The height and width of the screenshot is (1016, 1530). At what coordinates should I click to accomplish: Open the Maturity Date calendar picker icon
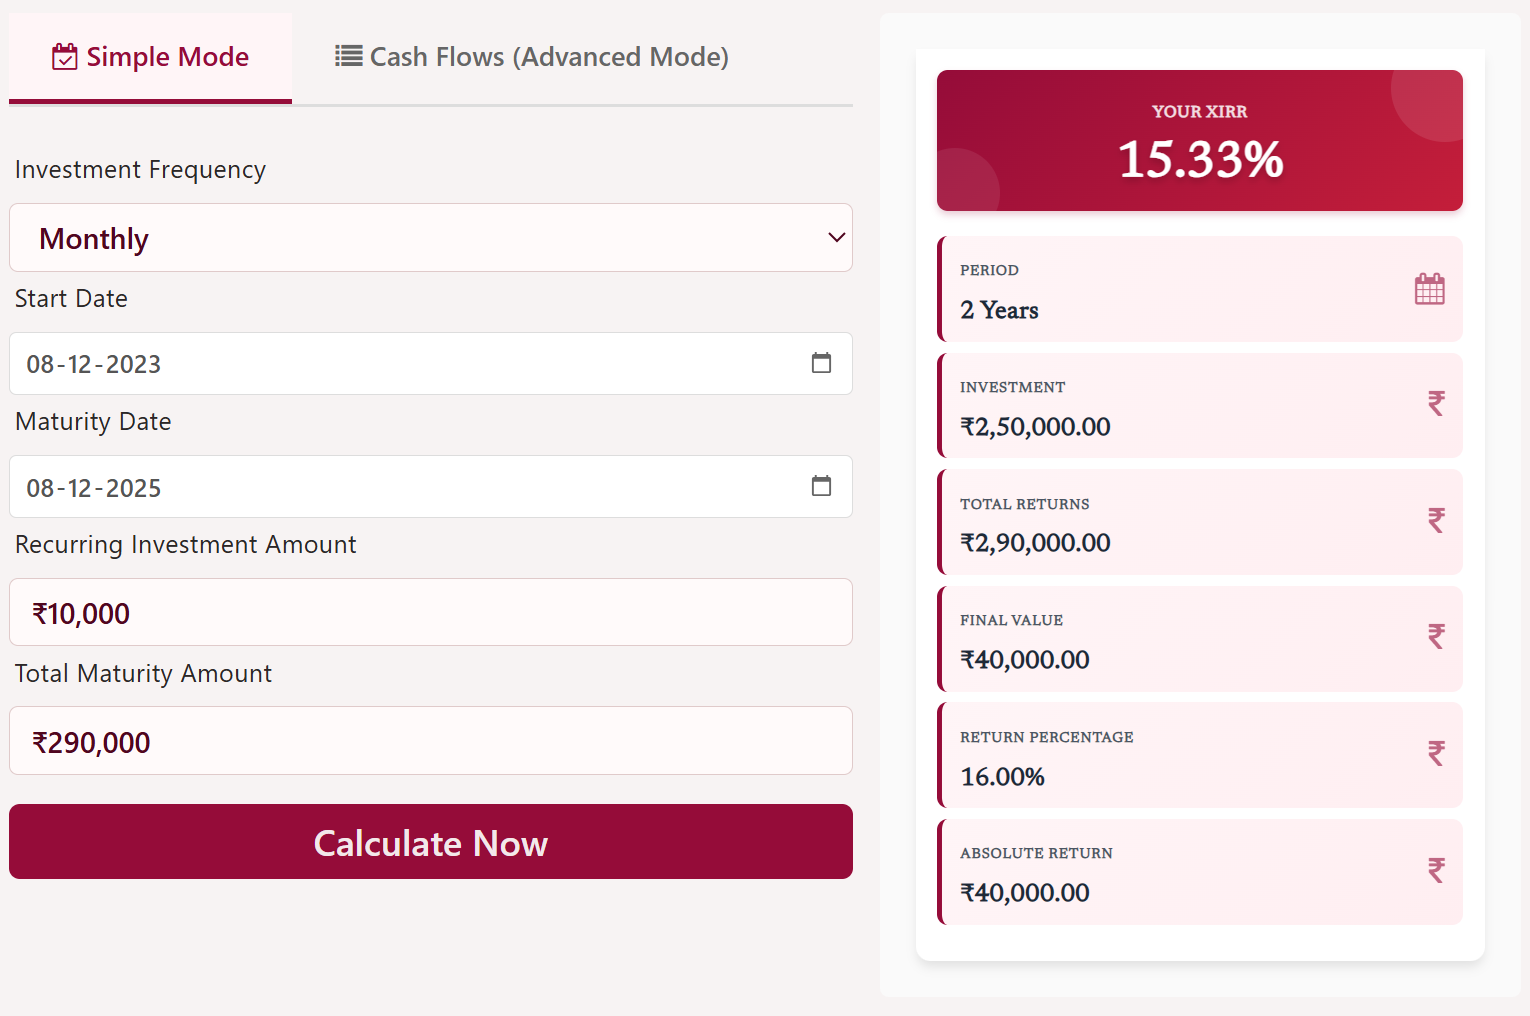point(821,486)
